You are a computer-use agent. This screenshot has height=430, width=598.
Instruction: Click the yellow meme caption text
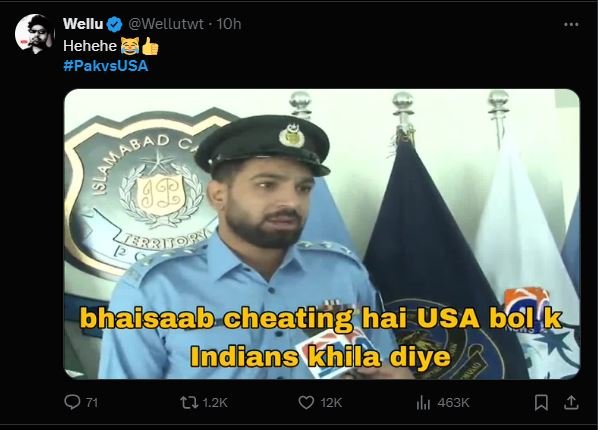(321, 337)
